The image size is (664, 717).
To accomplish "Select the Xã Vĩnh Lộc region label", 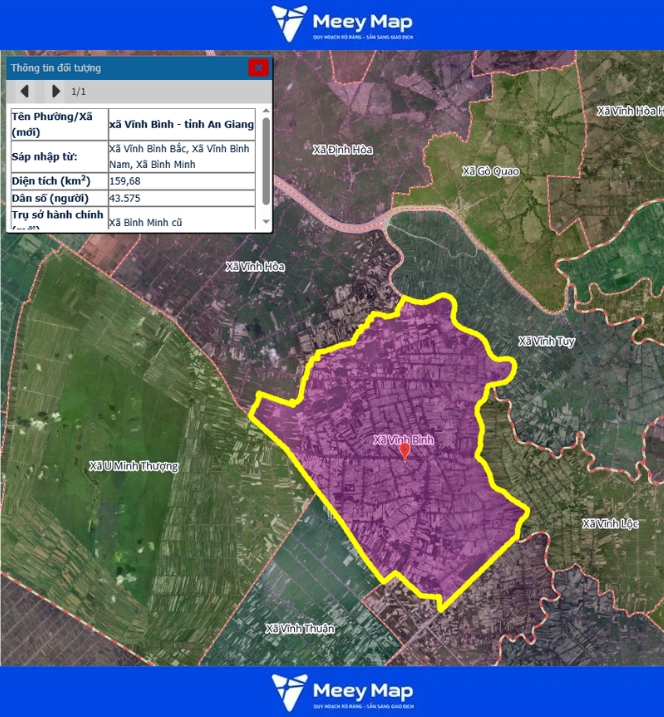I will pos(610,524).
